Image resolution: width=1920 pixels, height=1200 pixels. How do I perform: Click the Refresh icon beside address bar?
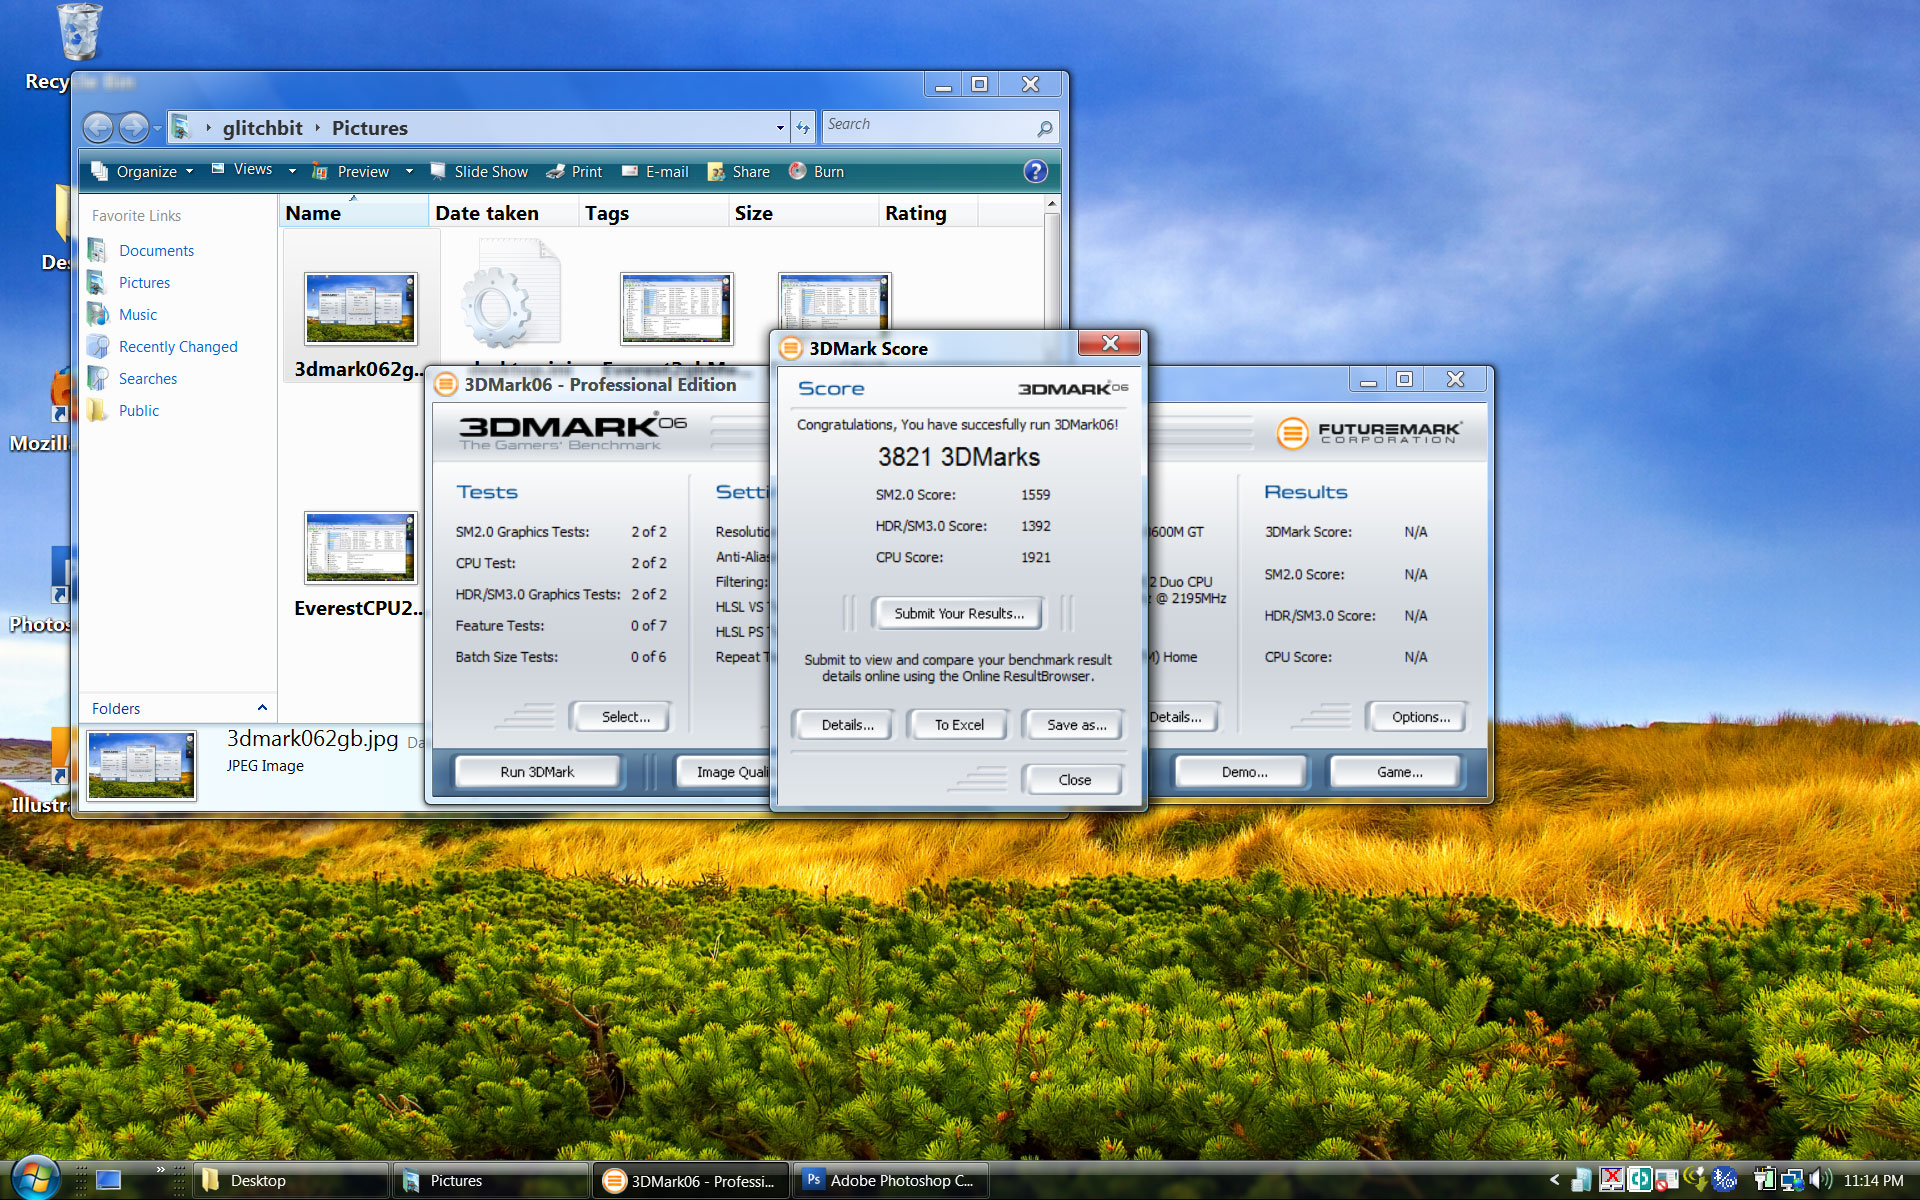(x=803, y=127)
